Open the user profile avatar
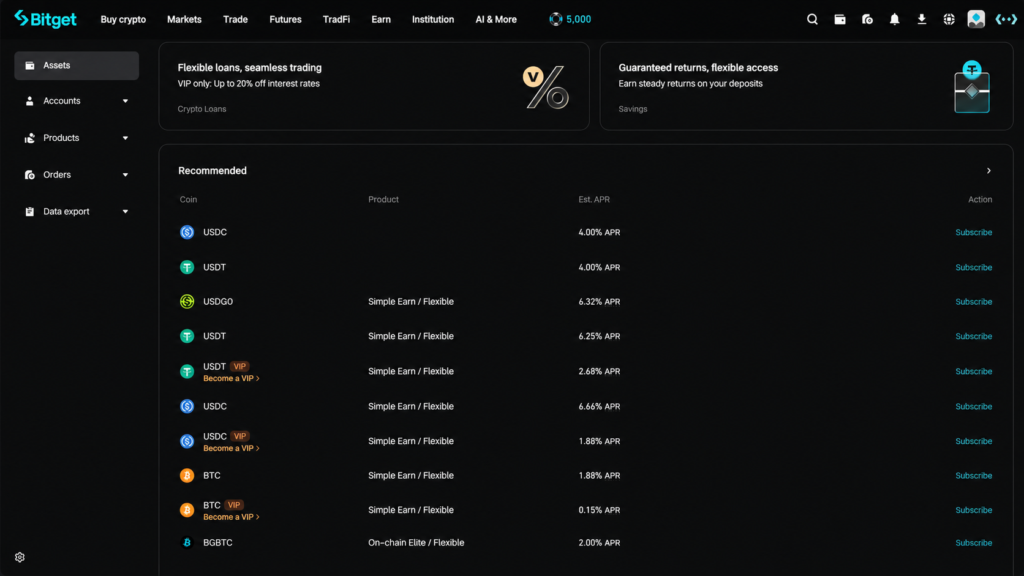This screenshot has width=1024, height=576. [x=976, y=19]
